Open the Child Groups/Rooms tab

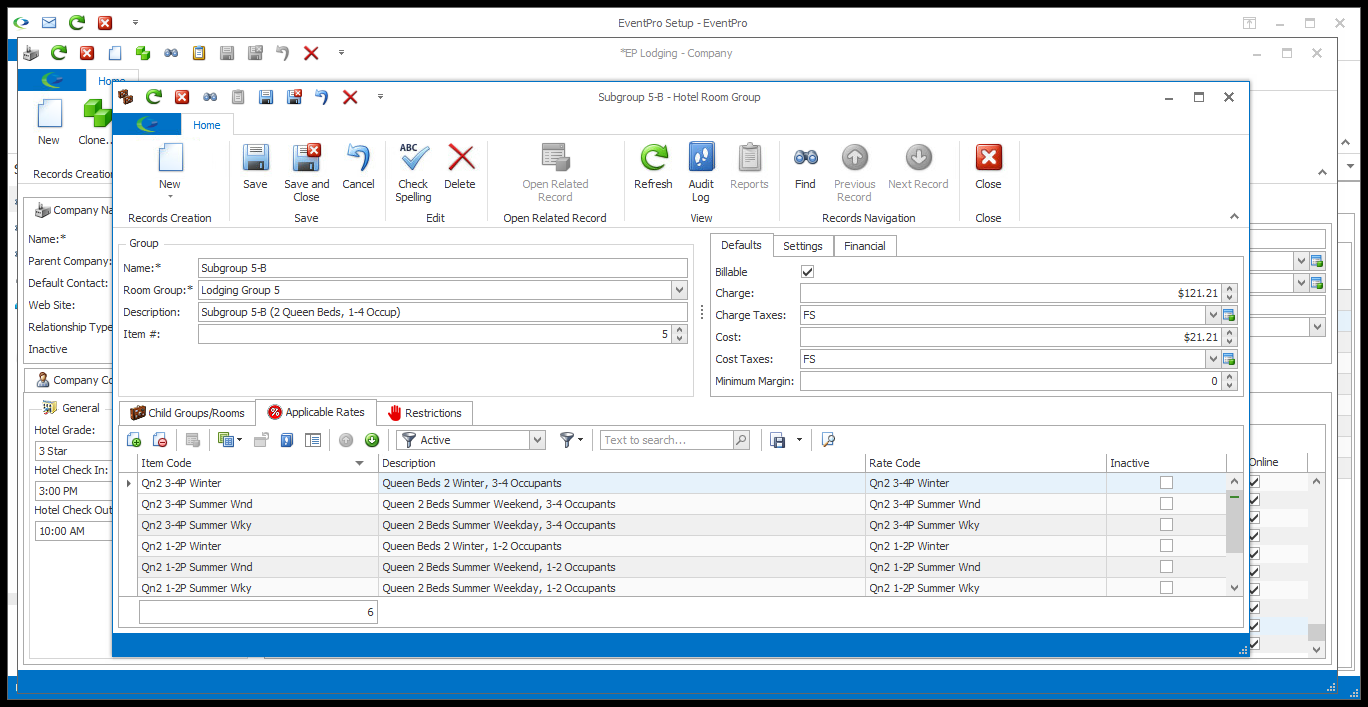[x=187, y=413]
